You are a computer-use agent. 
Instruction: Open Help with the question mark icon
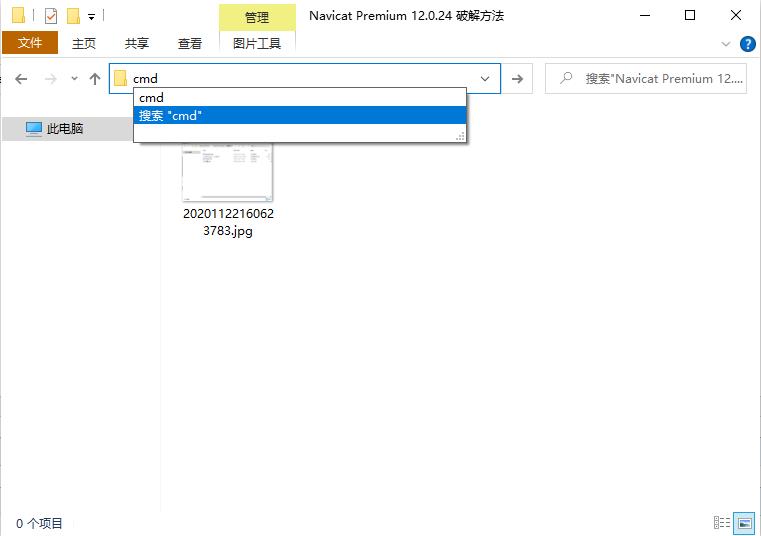[x=747, y=44]
